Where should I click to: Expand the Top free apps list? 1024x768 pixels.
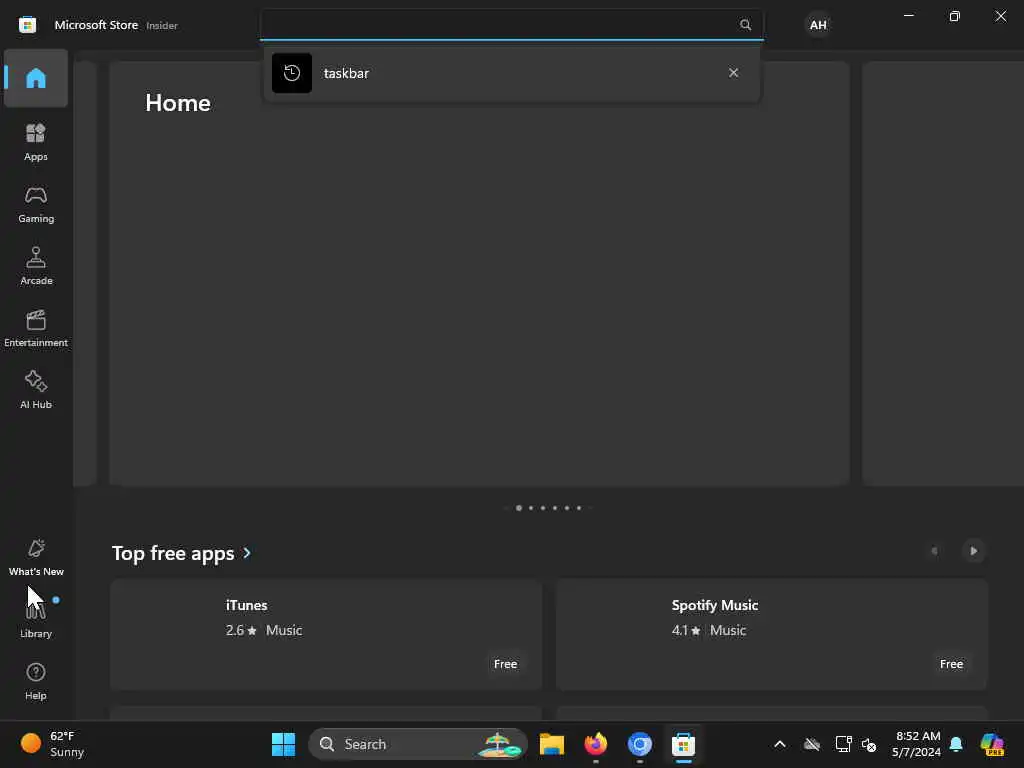point(247,553)
